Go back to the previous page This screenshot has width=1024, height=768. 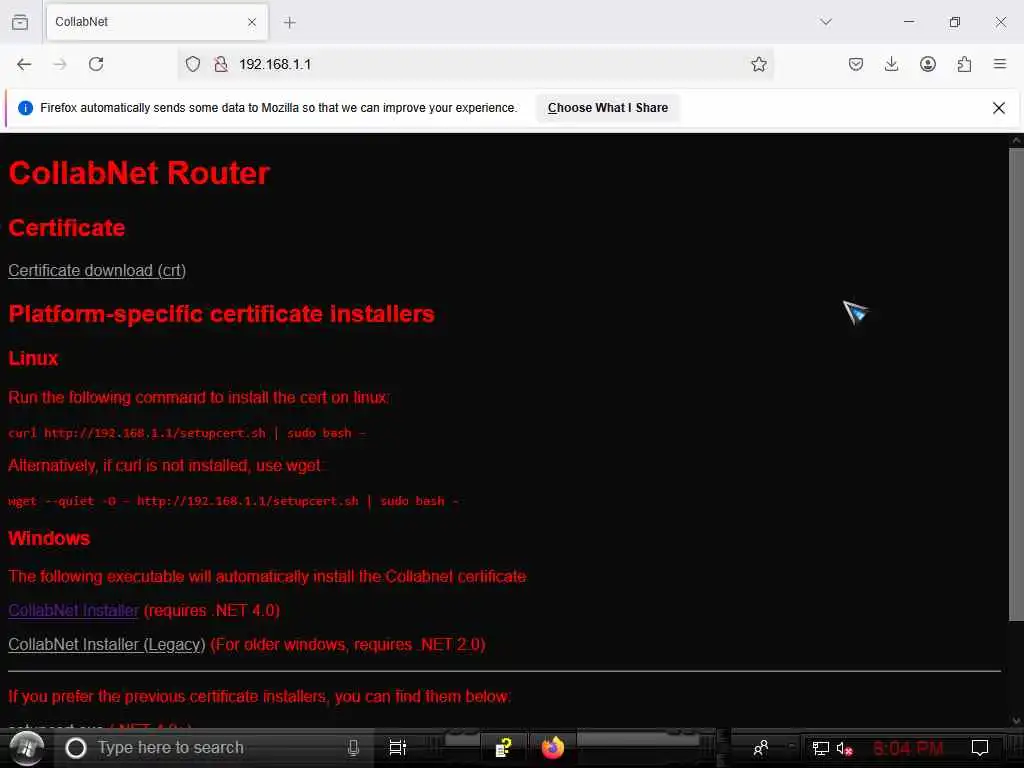24,64
